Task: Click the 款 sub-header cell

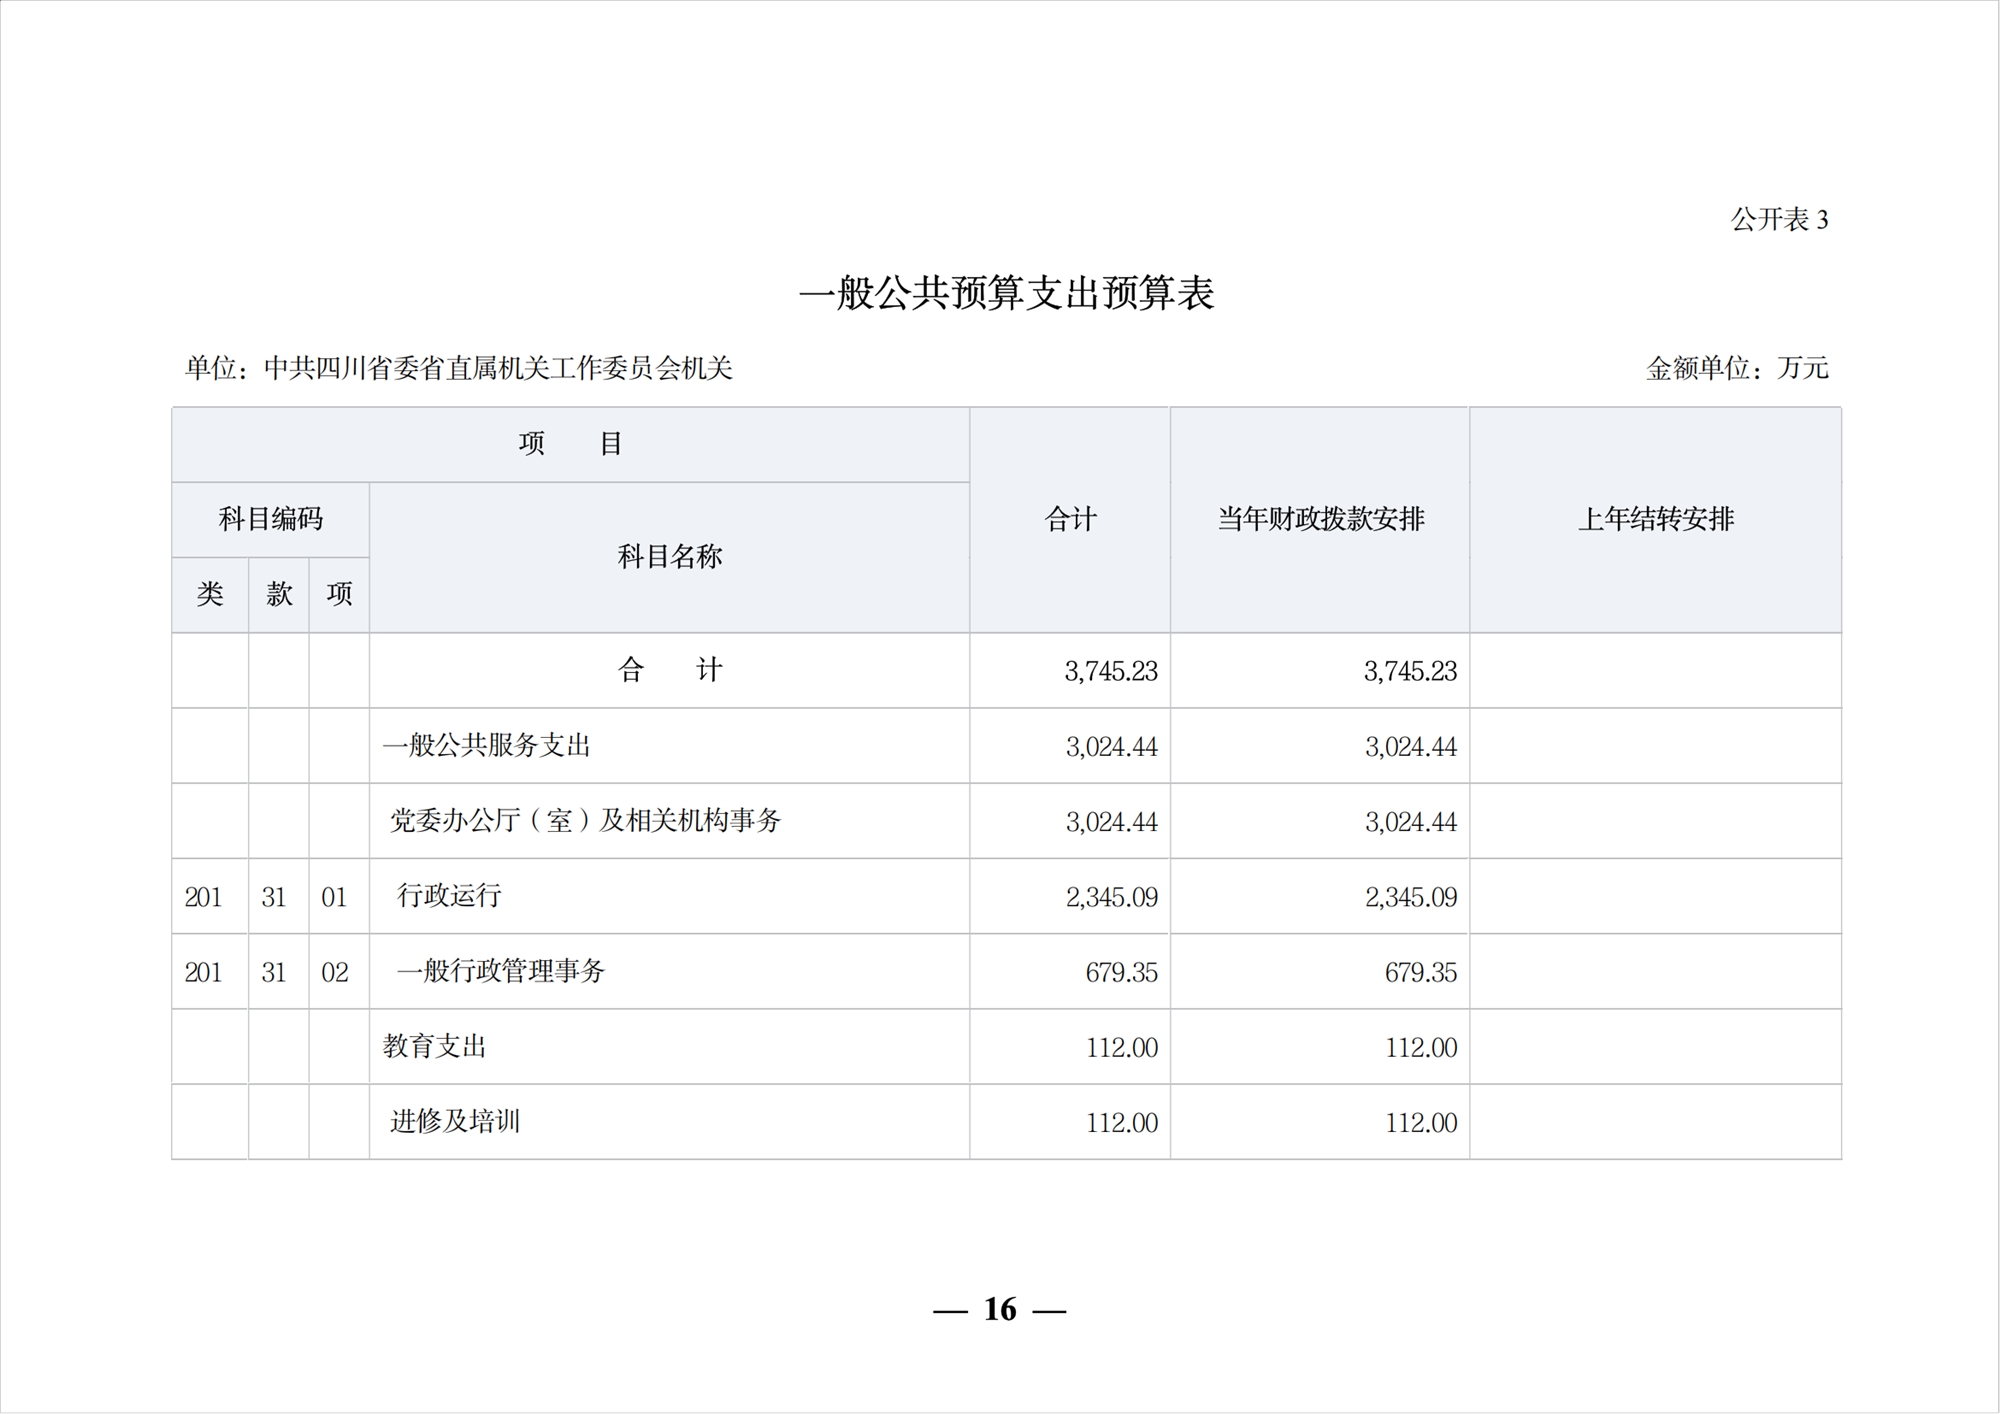Action: 279,594
